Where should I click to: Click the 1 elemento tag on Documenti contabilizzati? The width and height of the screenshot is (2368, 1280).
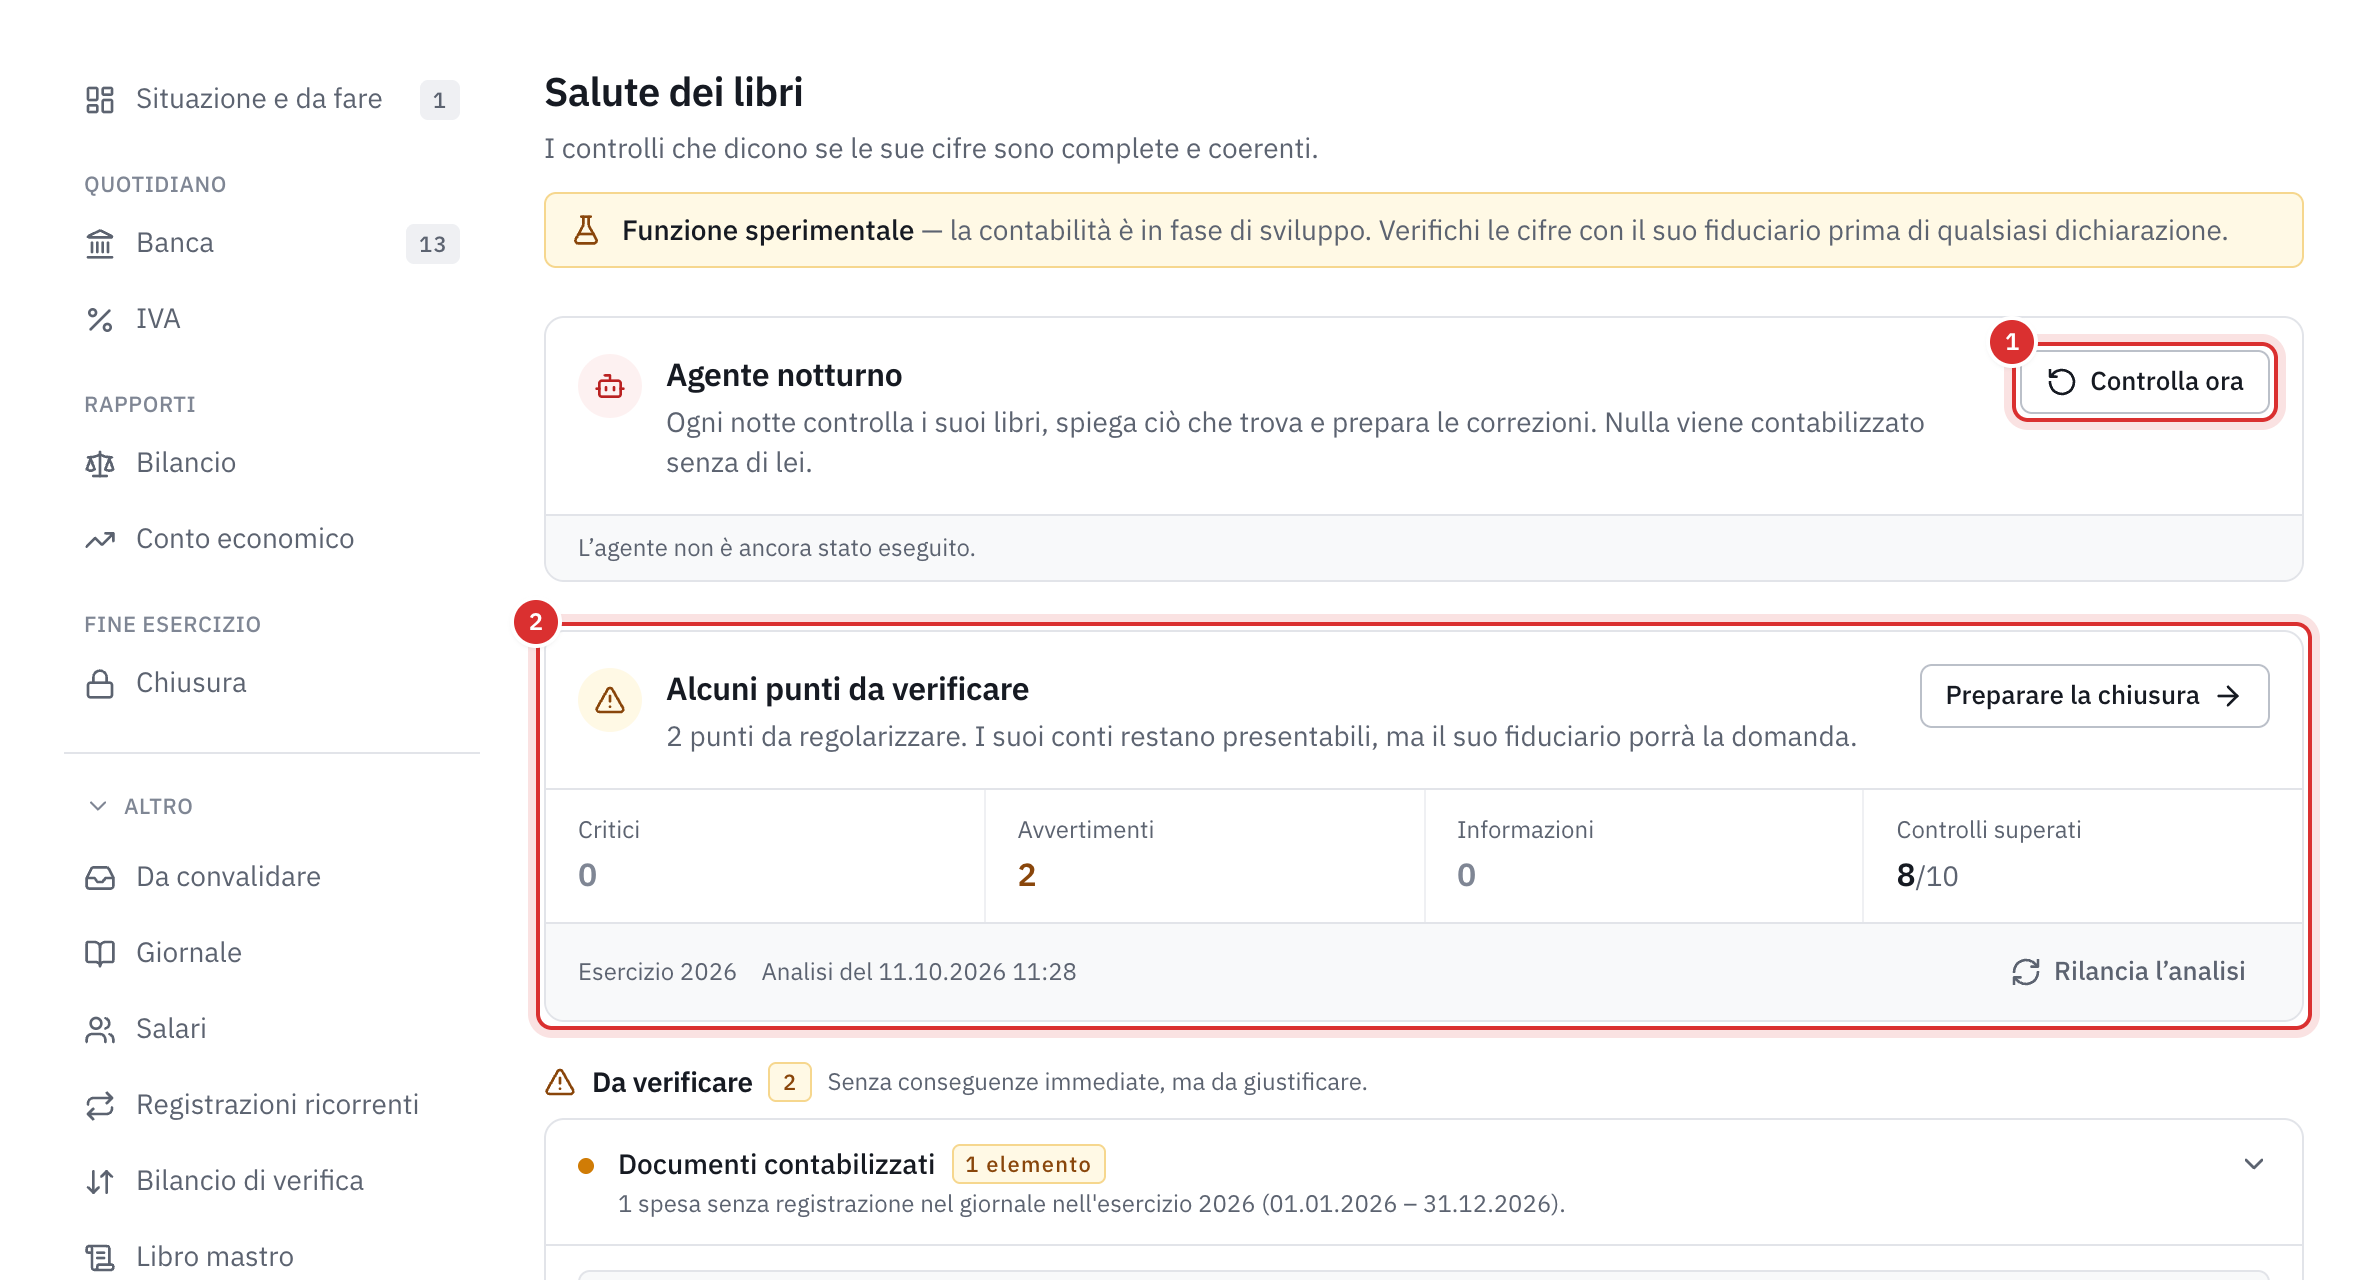pos(1029,1164)
